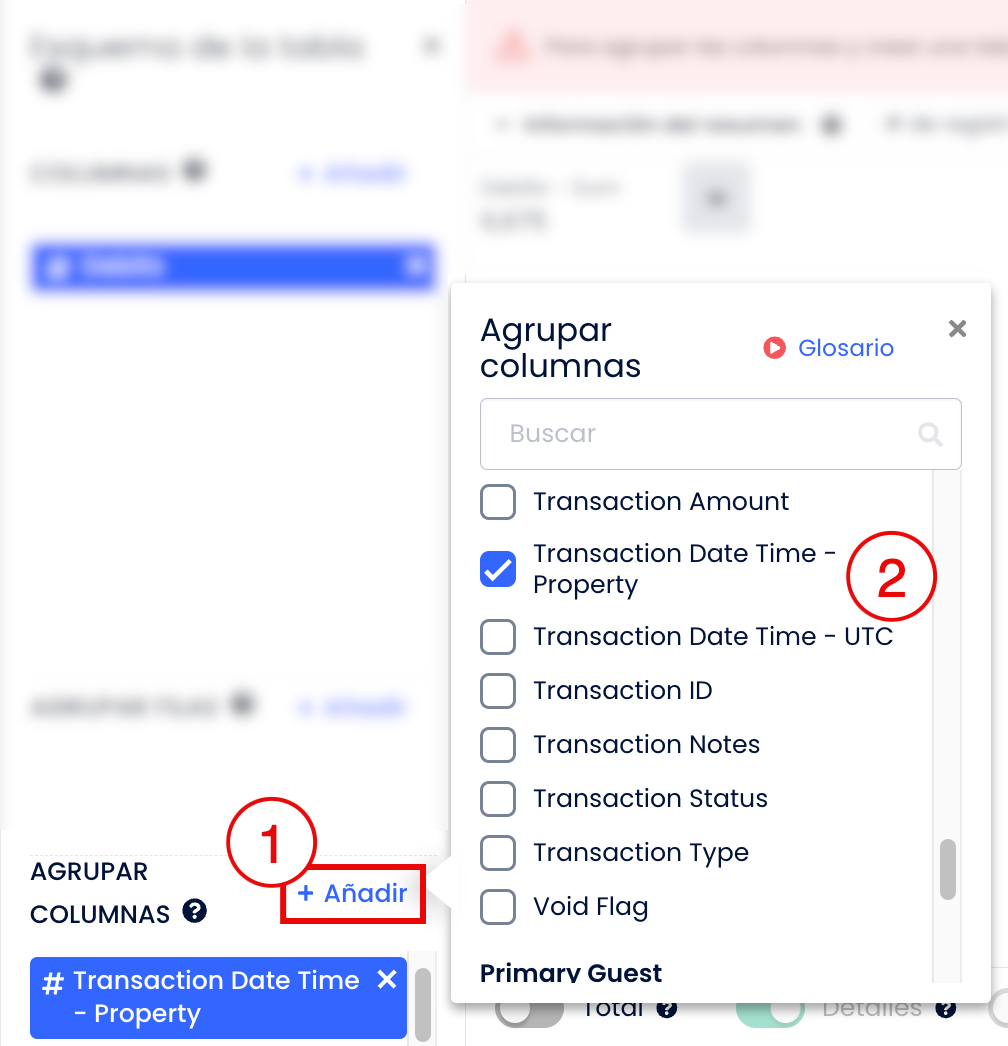Toggle the Total switch
1008x1046 pixels.
click(529, 1011)
